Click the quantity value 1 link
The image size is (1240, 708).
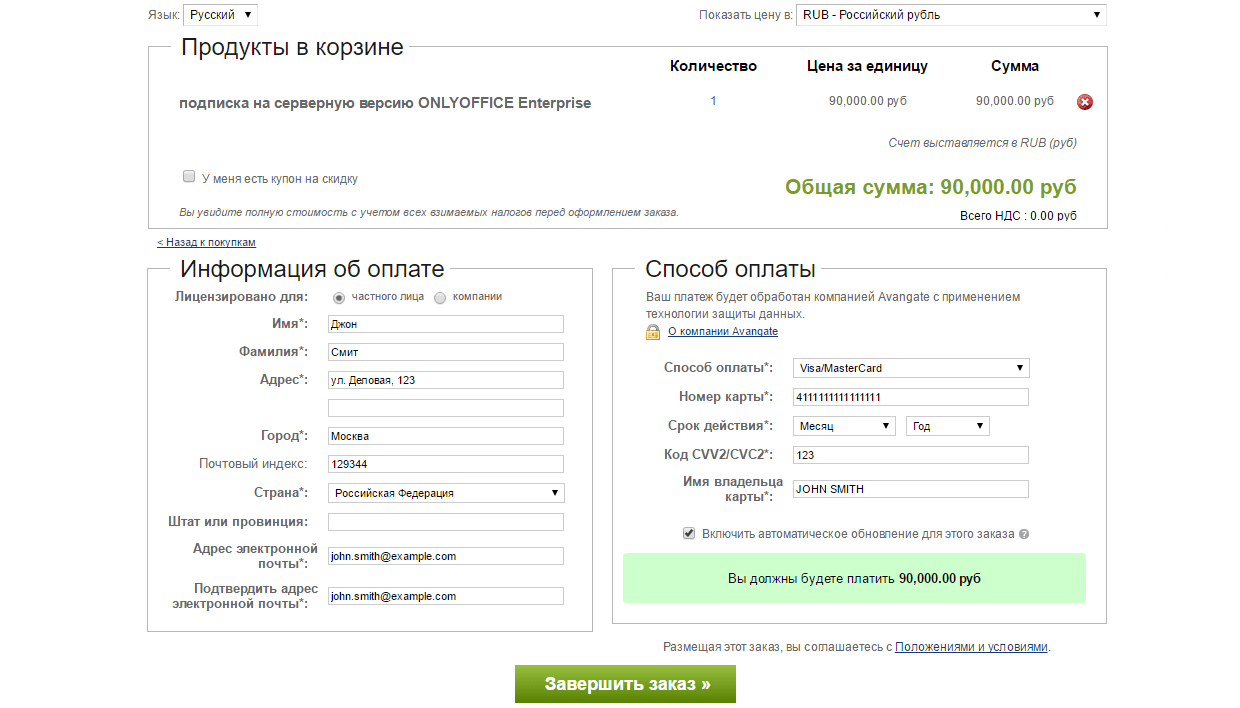click(x=713, y=101)
